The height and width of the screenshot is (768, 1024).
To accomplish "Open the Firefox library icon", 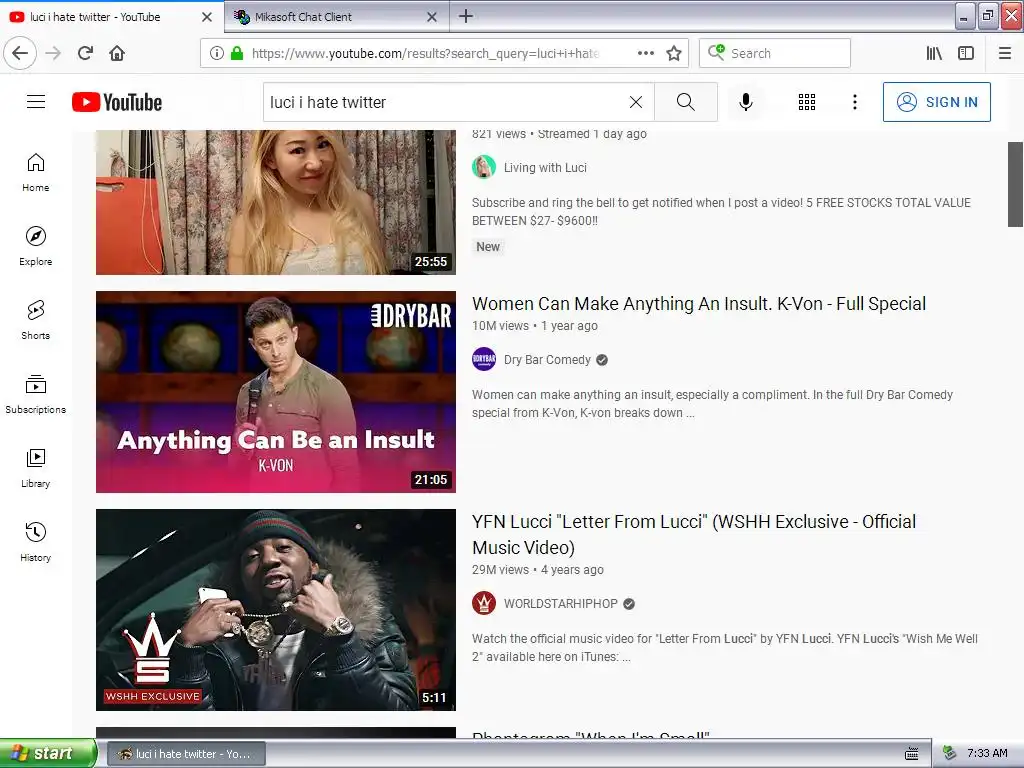I will [x=935, y=53].
